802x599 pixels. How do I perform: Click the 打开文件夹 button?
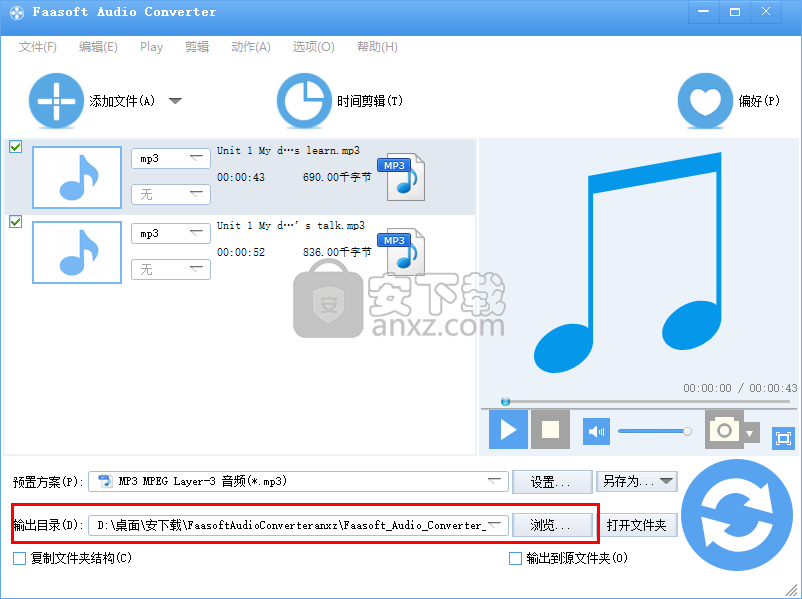click(x=637, y=525)
